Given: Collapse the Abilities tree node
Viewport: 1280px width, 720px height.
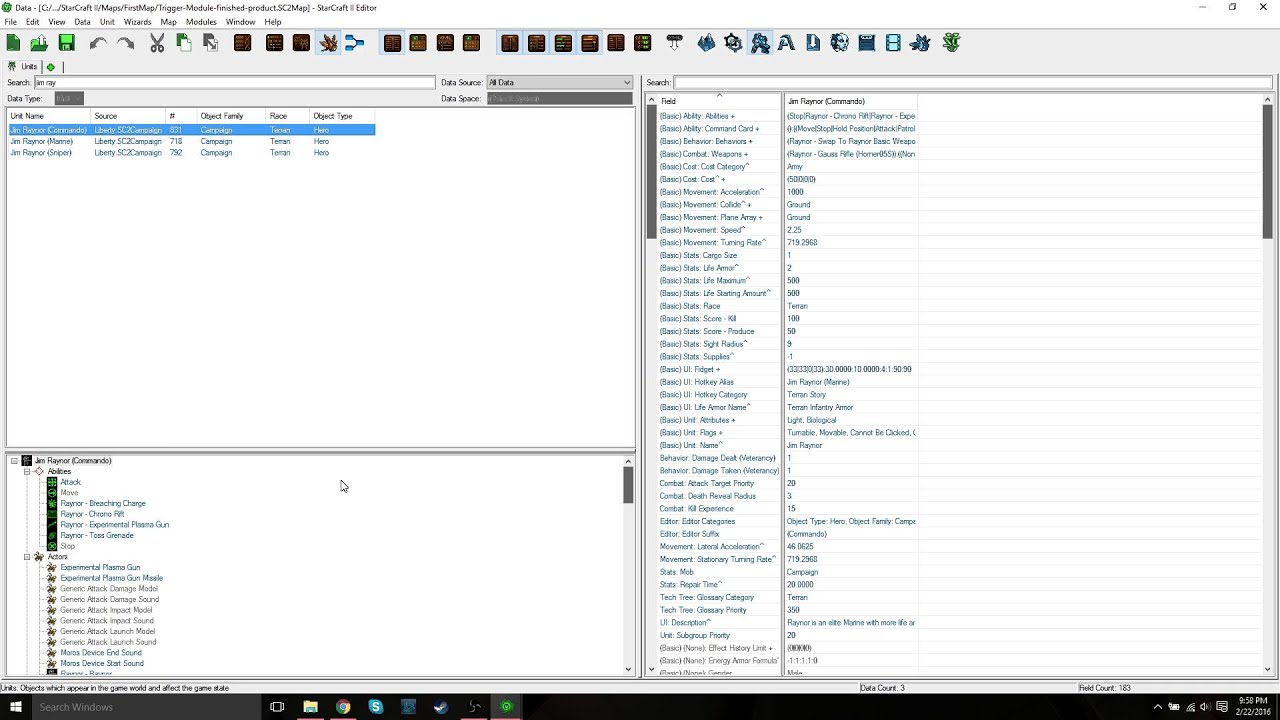Looking at the screenshot, I should click(27, 471).
